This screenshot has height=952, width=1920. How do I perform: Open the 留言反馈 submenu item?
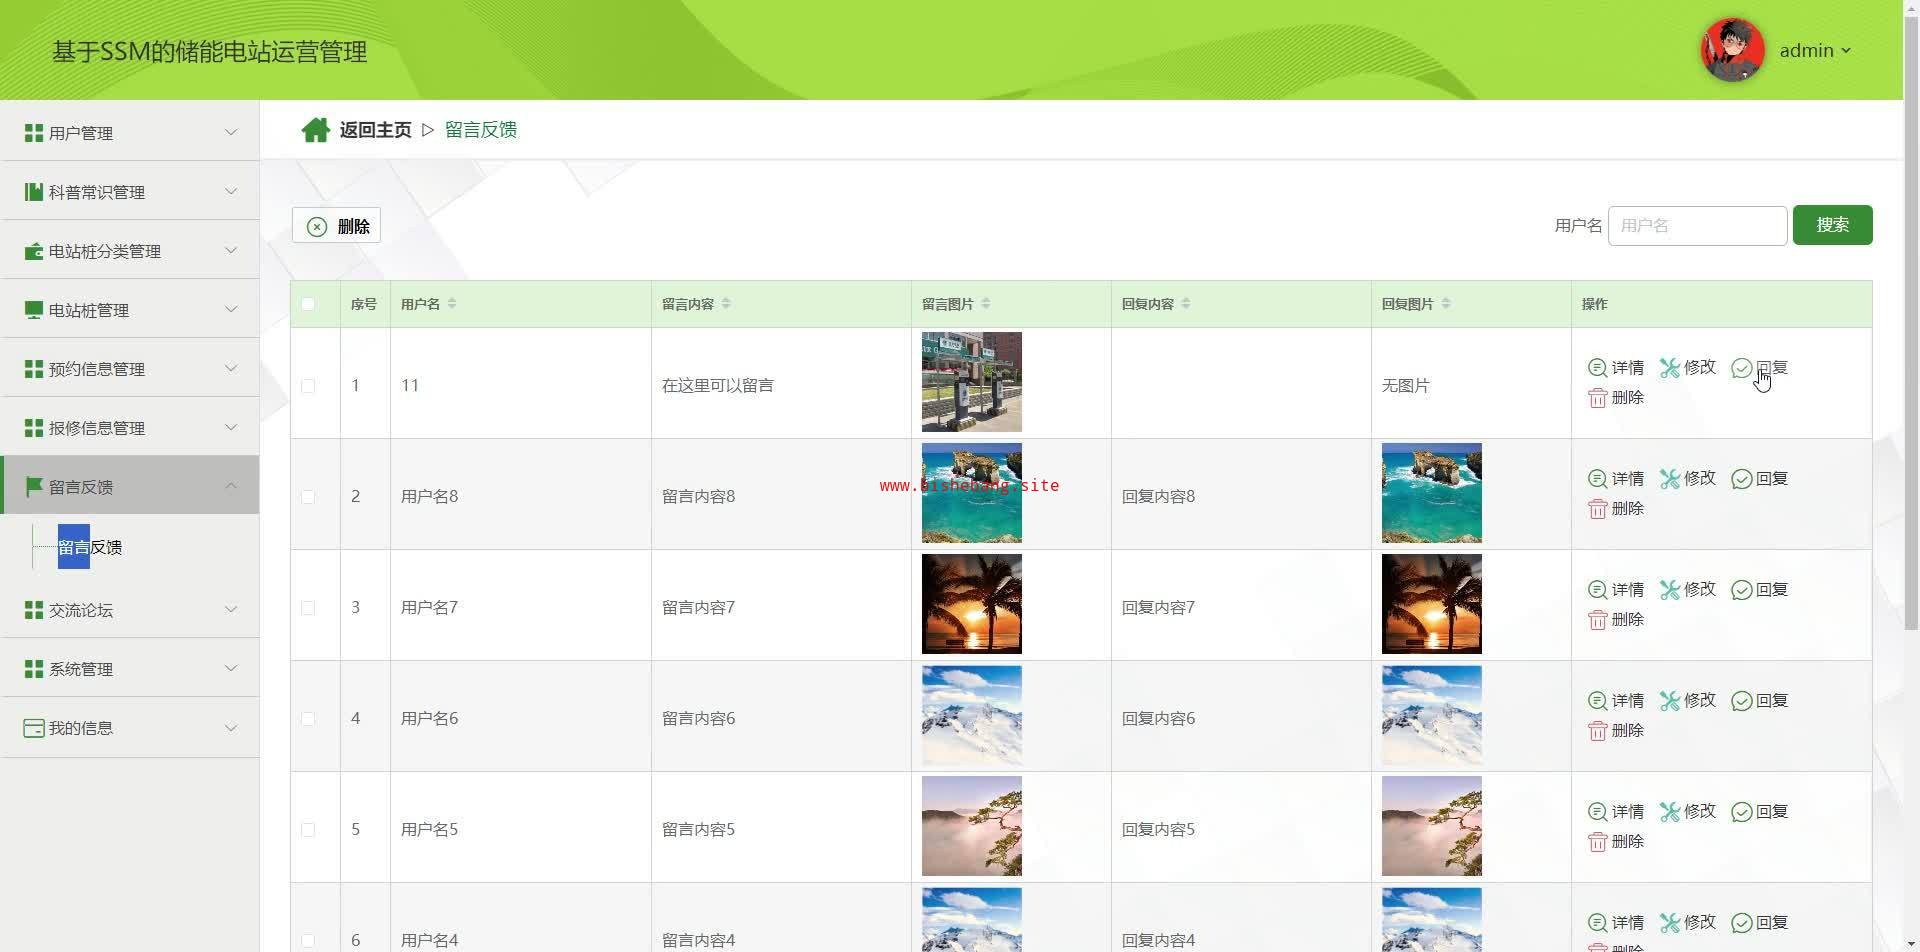coord(90,547)
